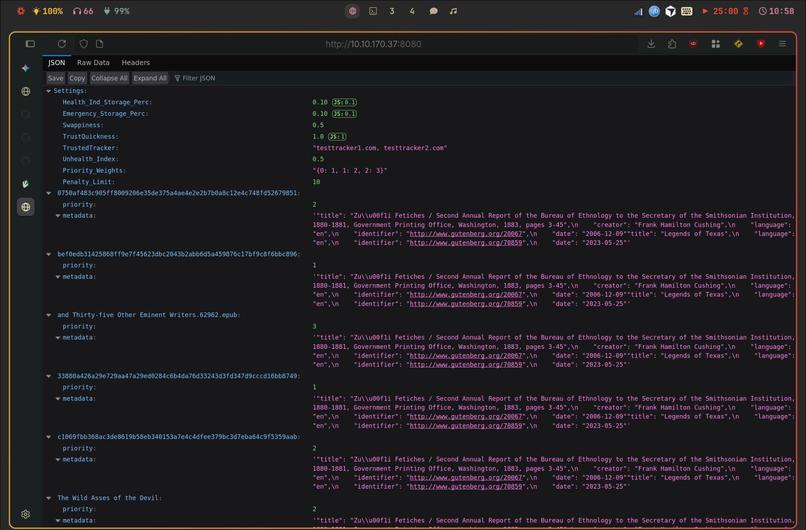Screen dimensions: 806x530
Task: Click the 10:58 clock
Action: pyautogui.click(x=776, y=11)
